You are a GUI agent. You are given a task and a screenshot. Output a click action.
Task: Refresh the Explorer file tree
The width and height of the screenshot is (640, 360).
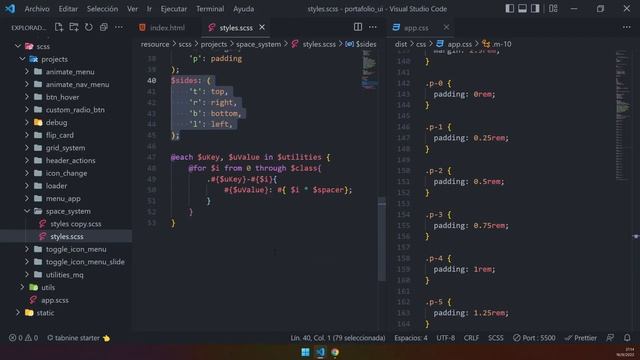89,27
